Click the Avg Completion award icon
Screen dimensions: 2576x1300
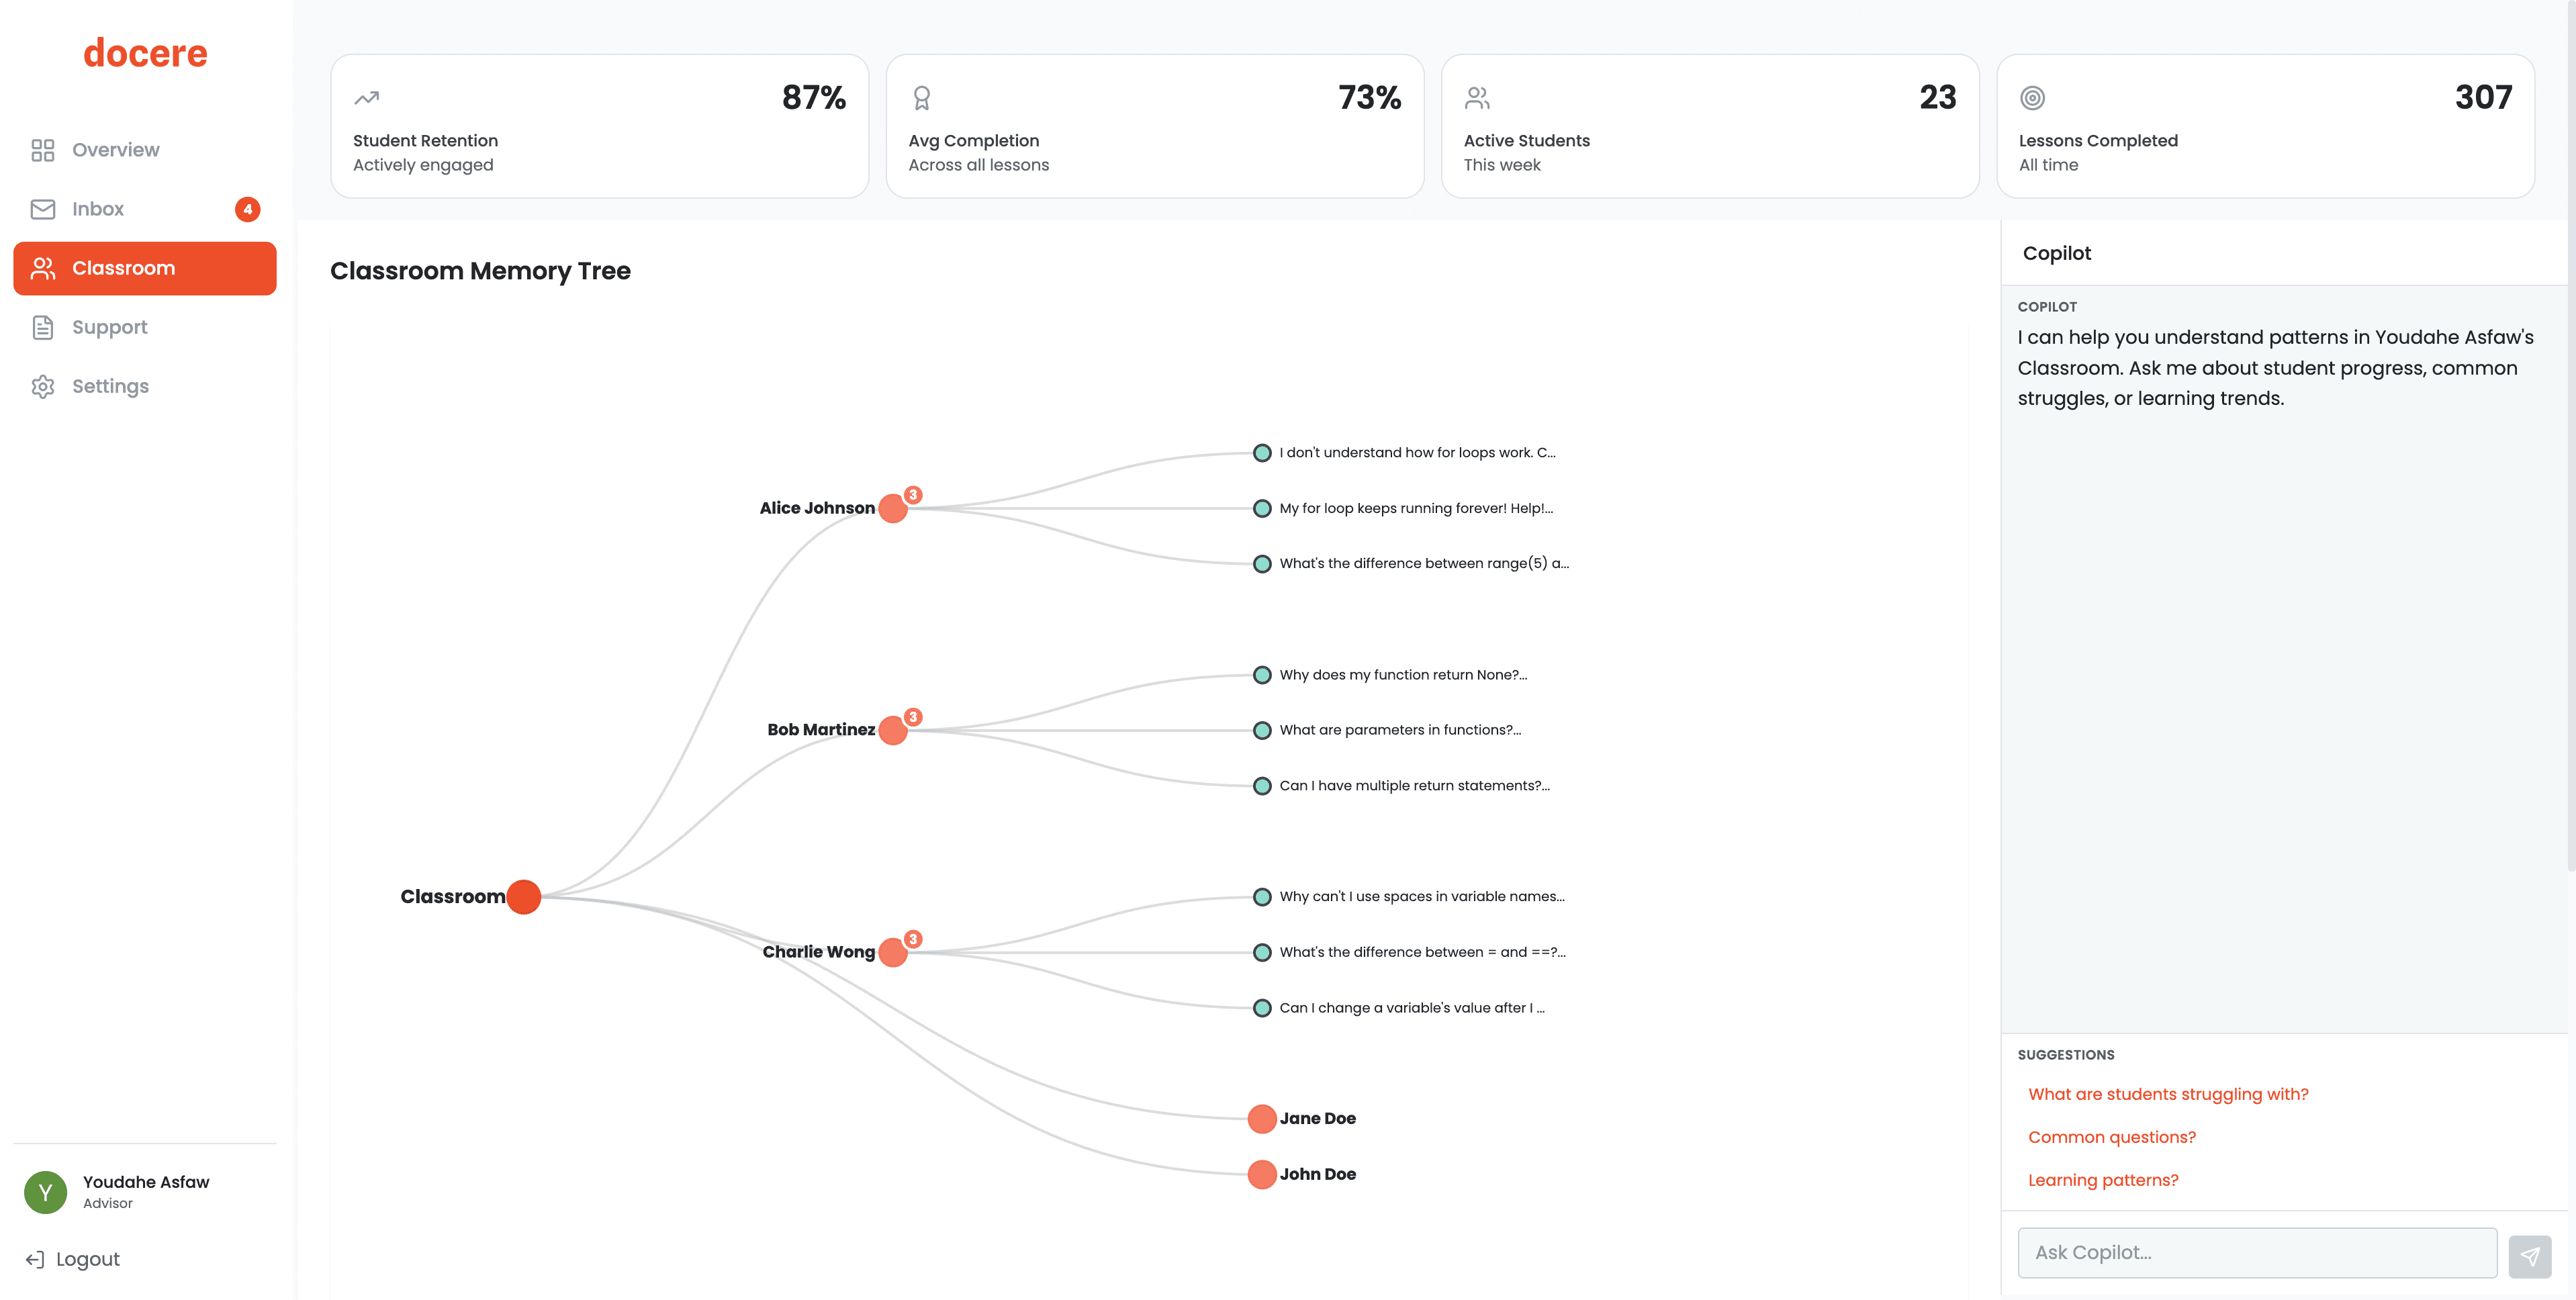[921, 98]
